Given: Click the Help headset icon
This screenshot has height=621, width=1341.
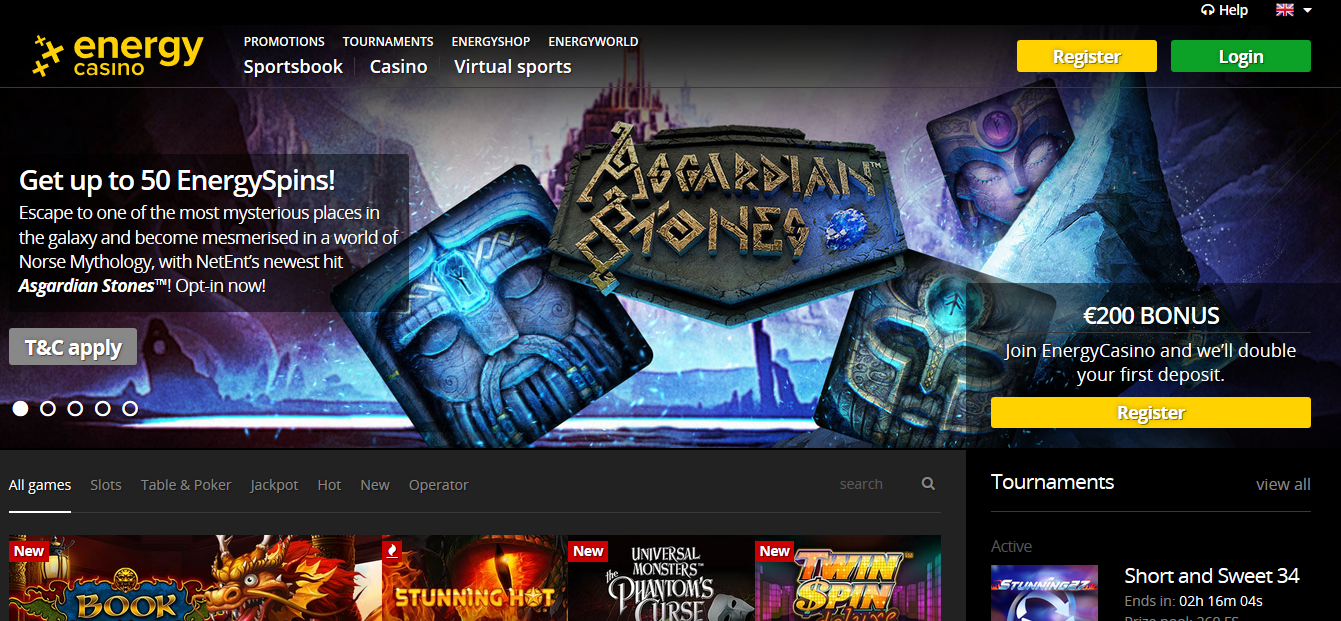Looking at the screenshot, I should pos(1207,10).
